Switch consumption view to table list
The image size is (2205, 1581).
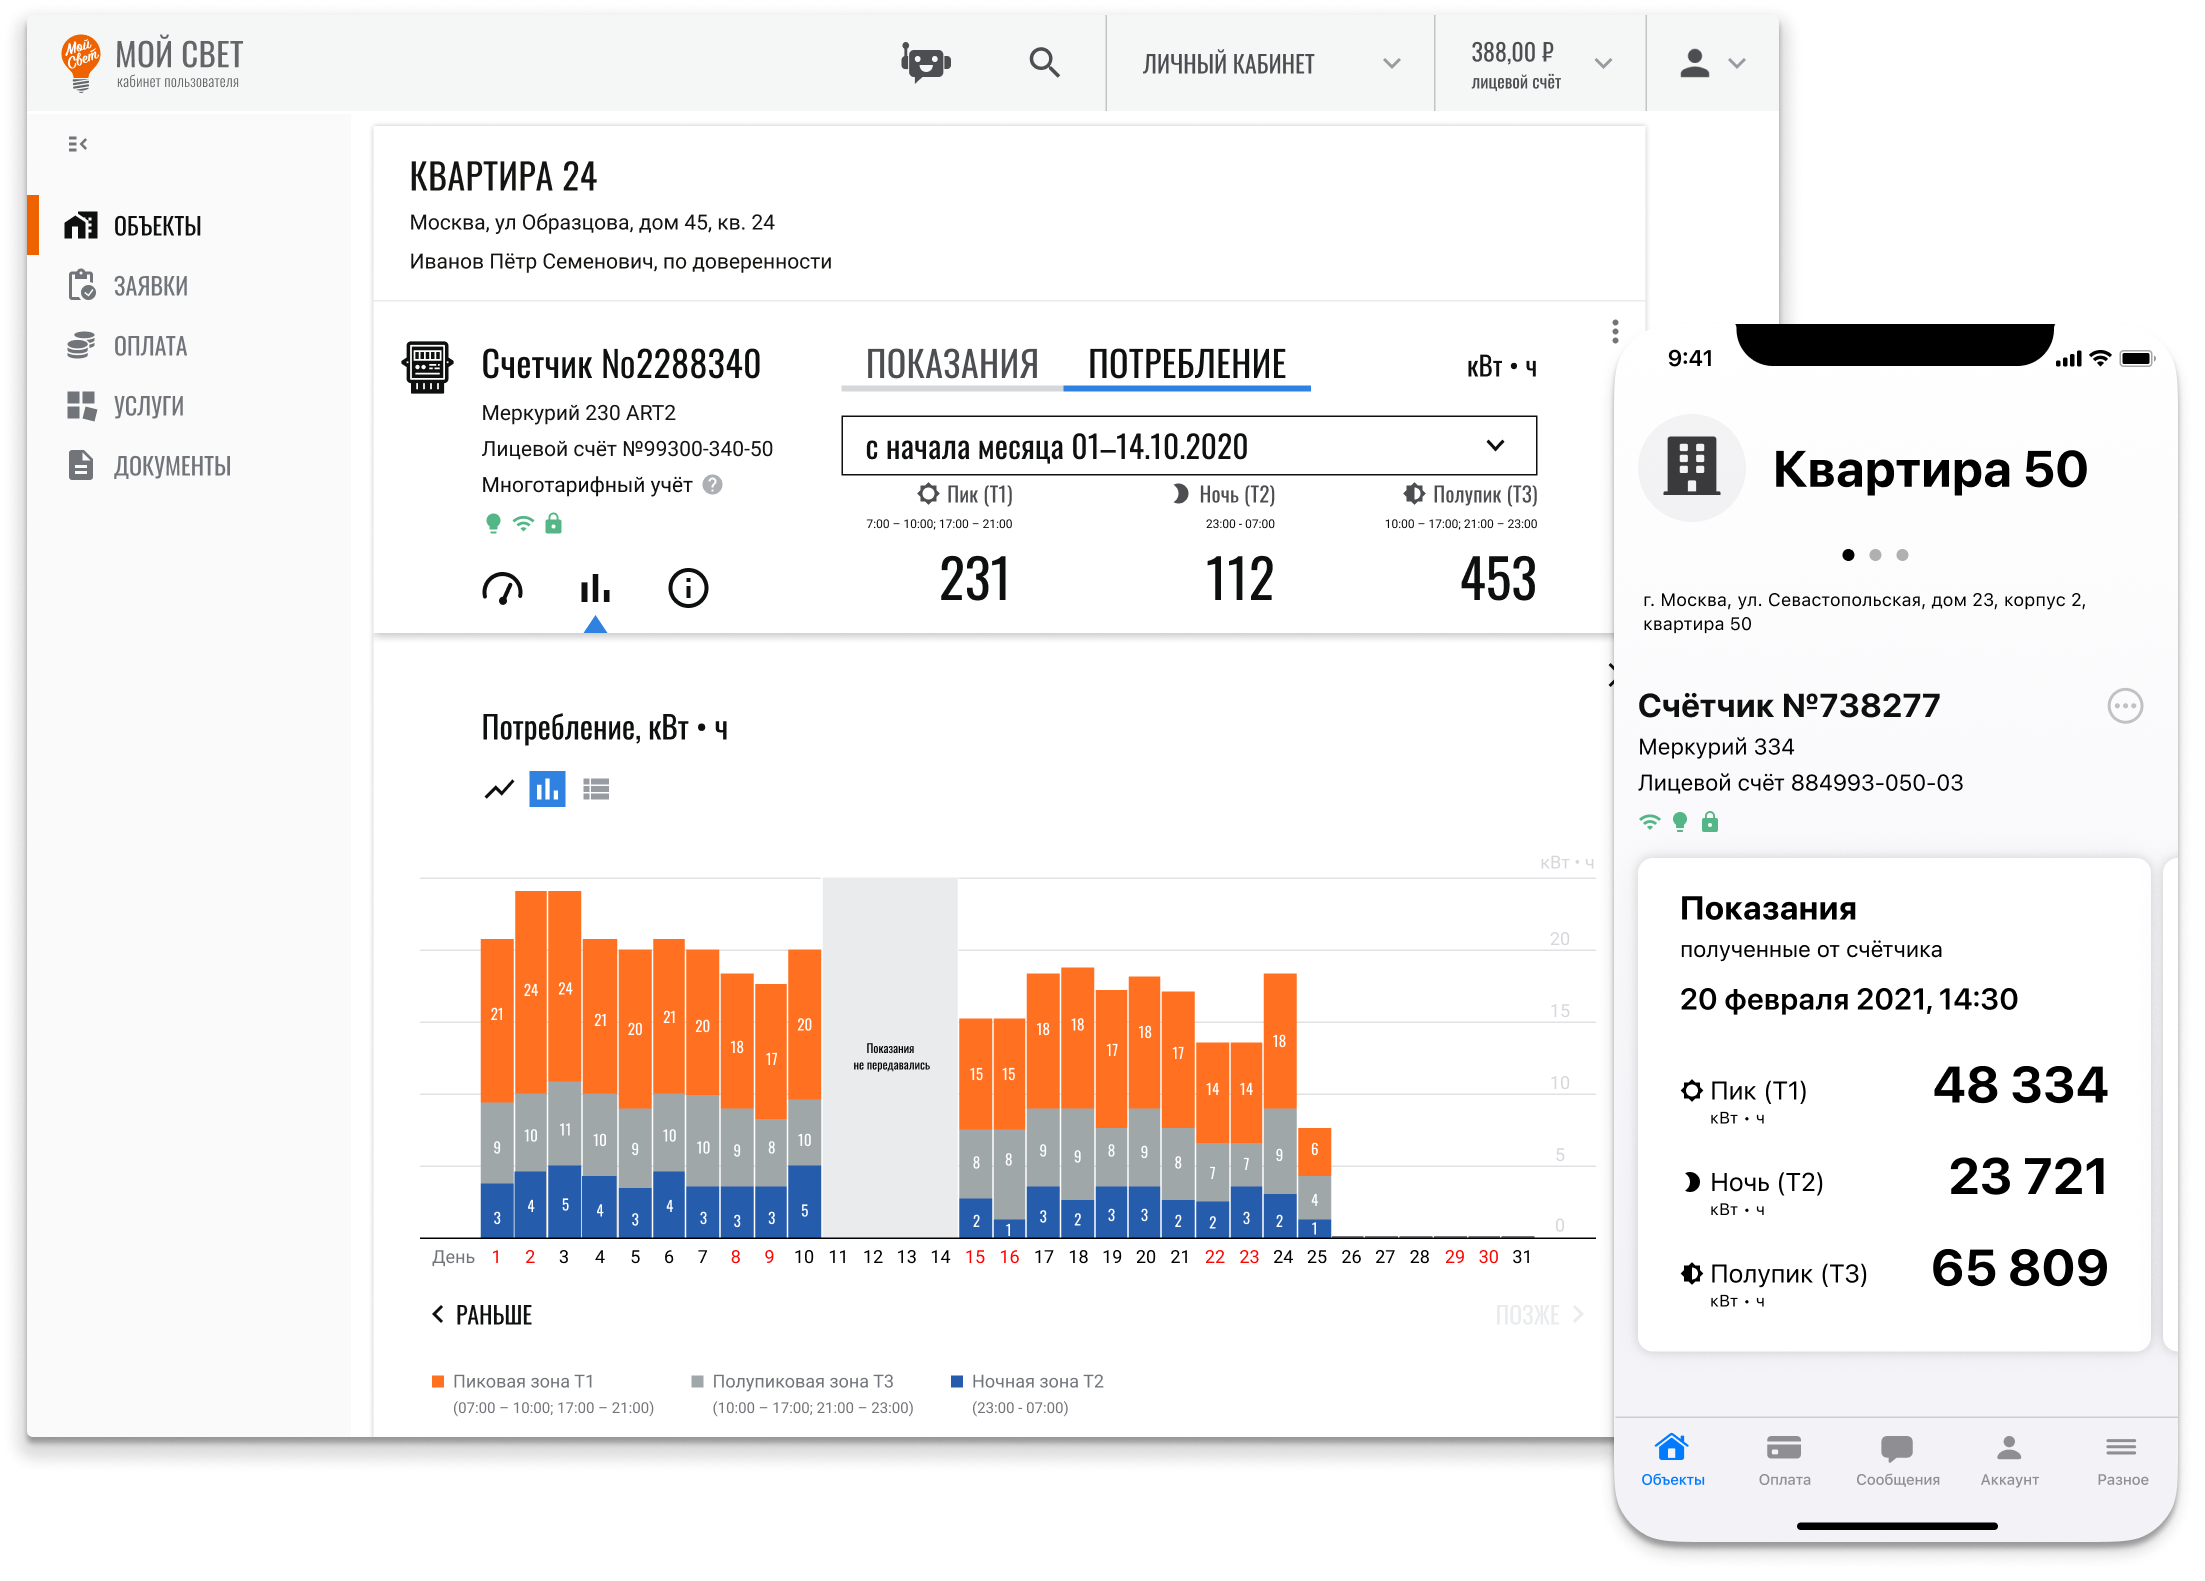tap(596, 790)
